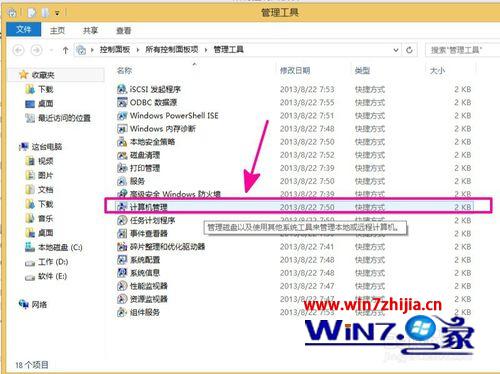Expand the chevron after 控制面板 breadcrumb
This screenshot has height=374, width=500.
pyautogui.click(x=138, y=50)
